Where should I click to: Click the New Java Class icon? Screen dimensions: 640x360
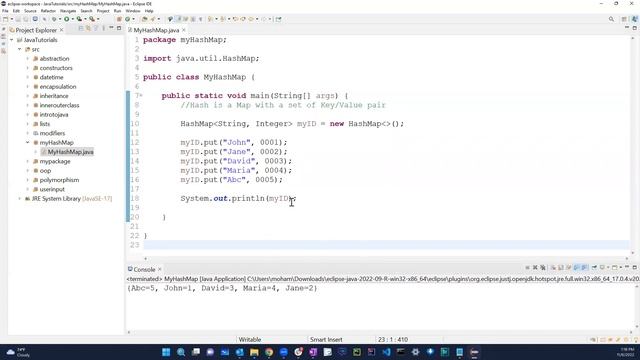pos(127,19)
